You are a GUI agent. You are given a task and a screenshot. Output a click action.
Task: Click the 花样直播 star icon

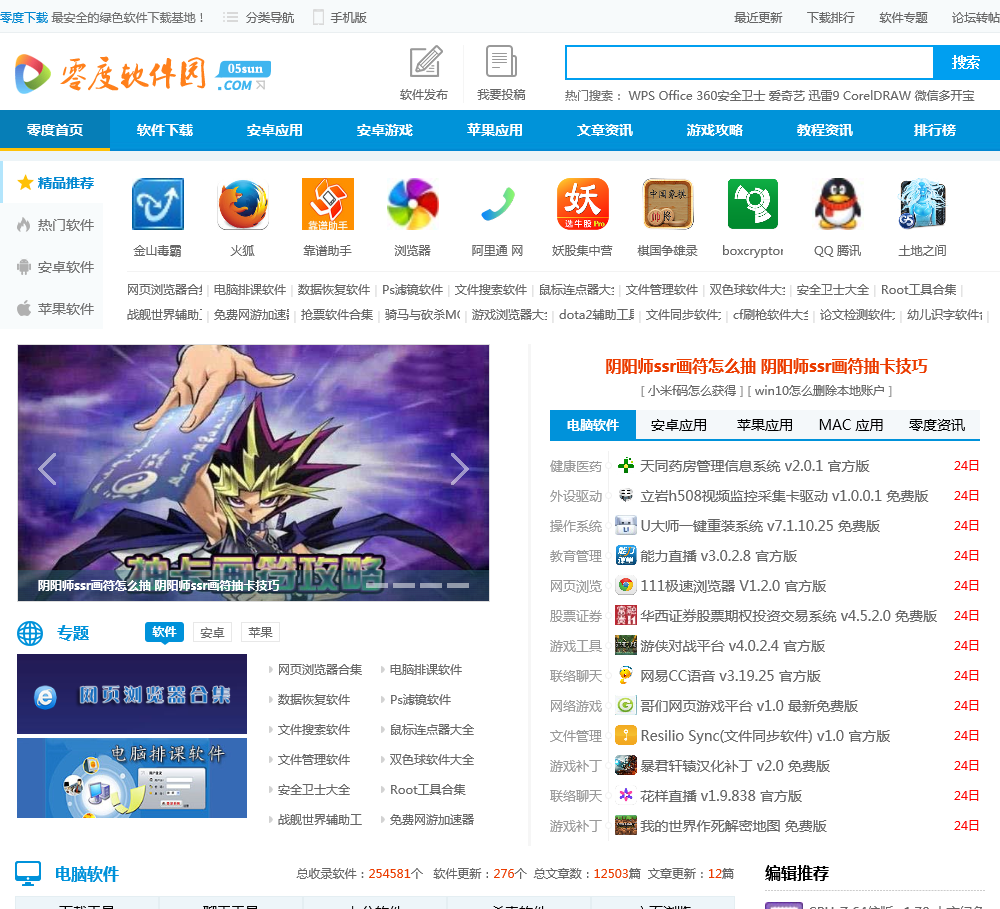(x=626, y=795)
